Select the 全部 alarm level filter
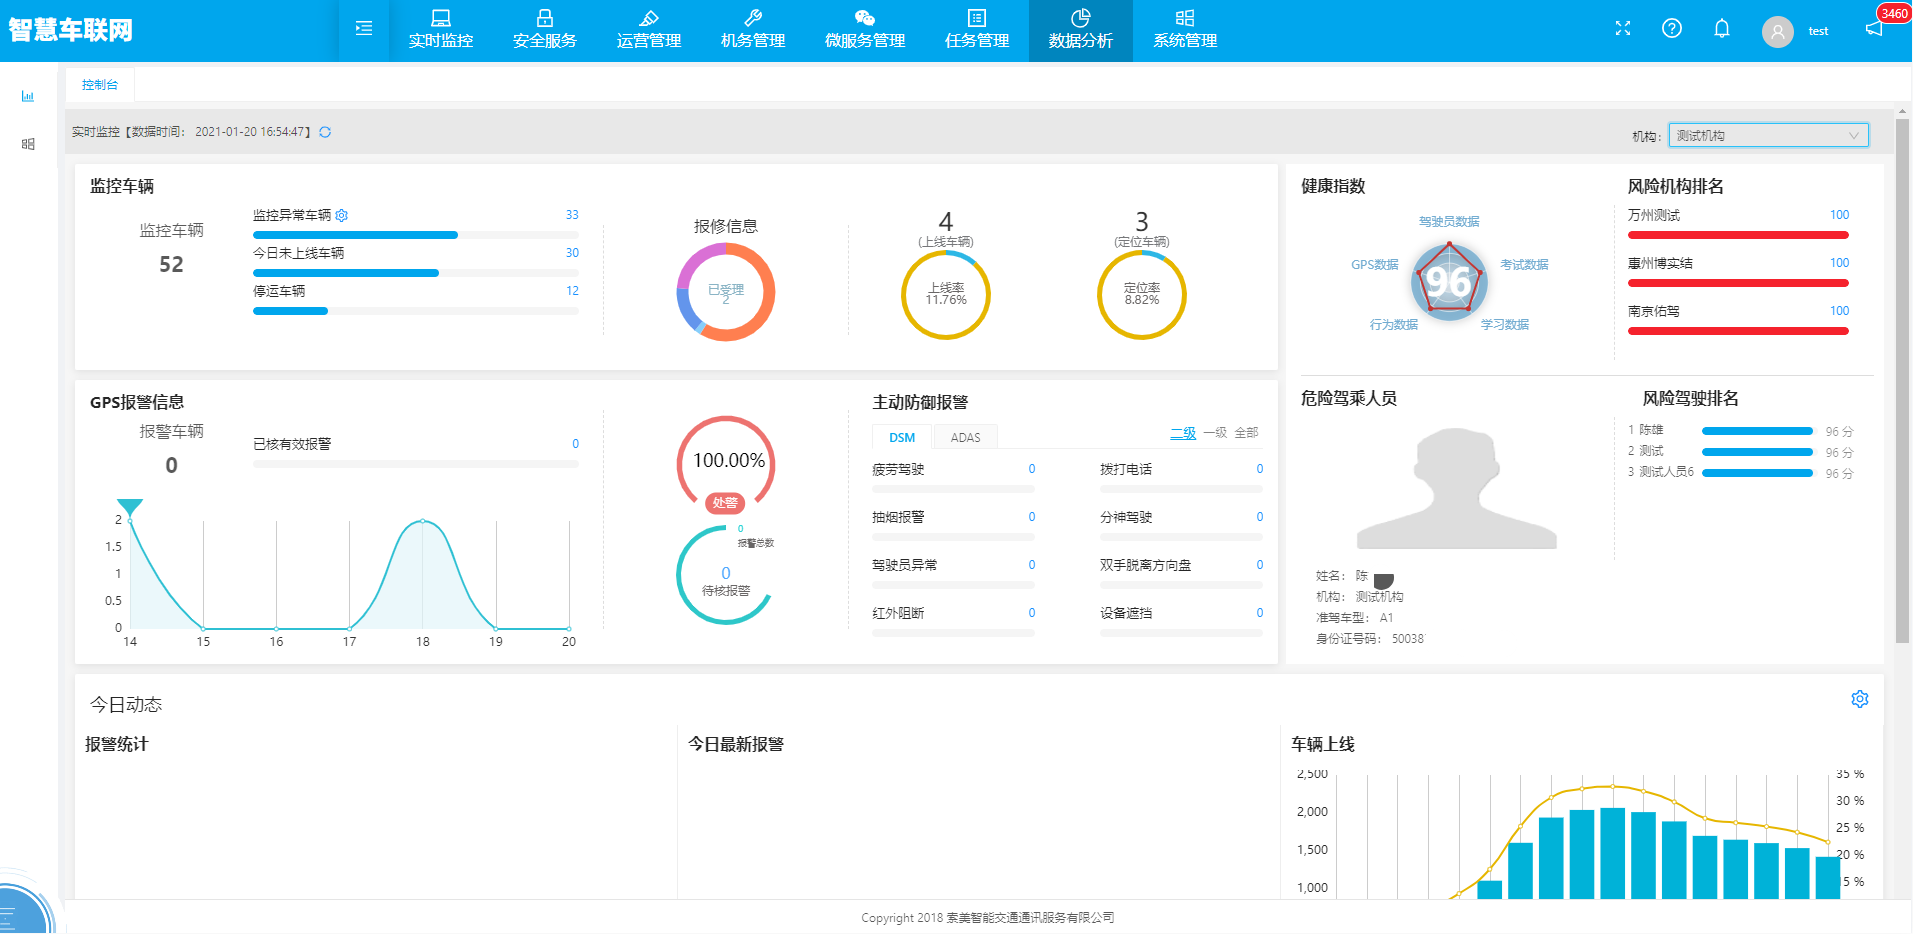This screenshot has width=1913, height=934. pyautogui.click(x=1246, y=433)
